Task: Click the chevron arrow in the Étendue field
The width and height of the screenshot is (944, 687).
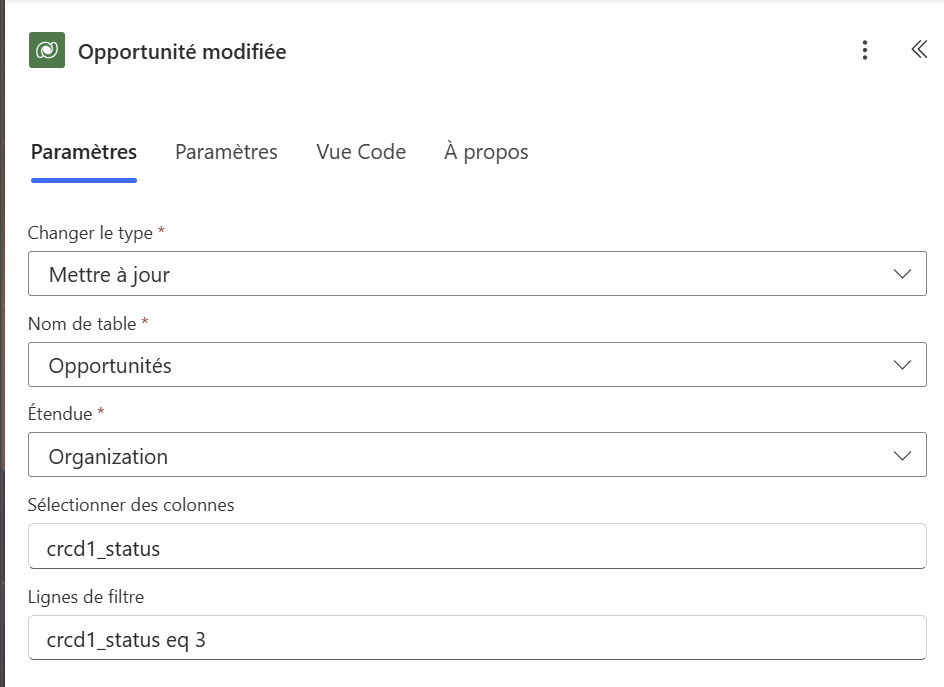Action: 902,456
